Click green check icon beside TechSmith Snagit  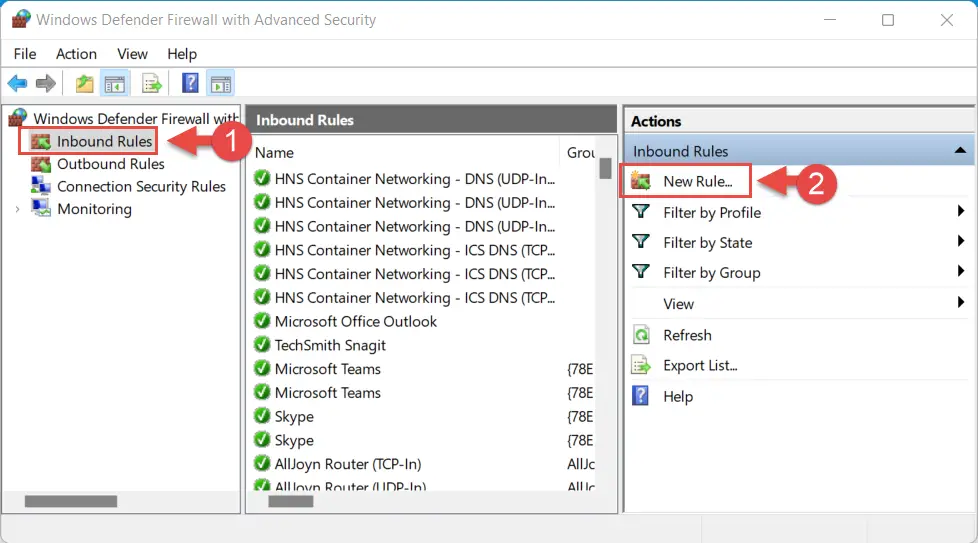262,345
